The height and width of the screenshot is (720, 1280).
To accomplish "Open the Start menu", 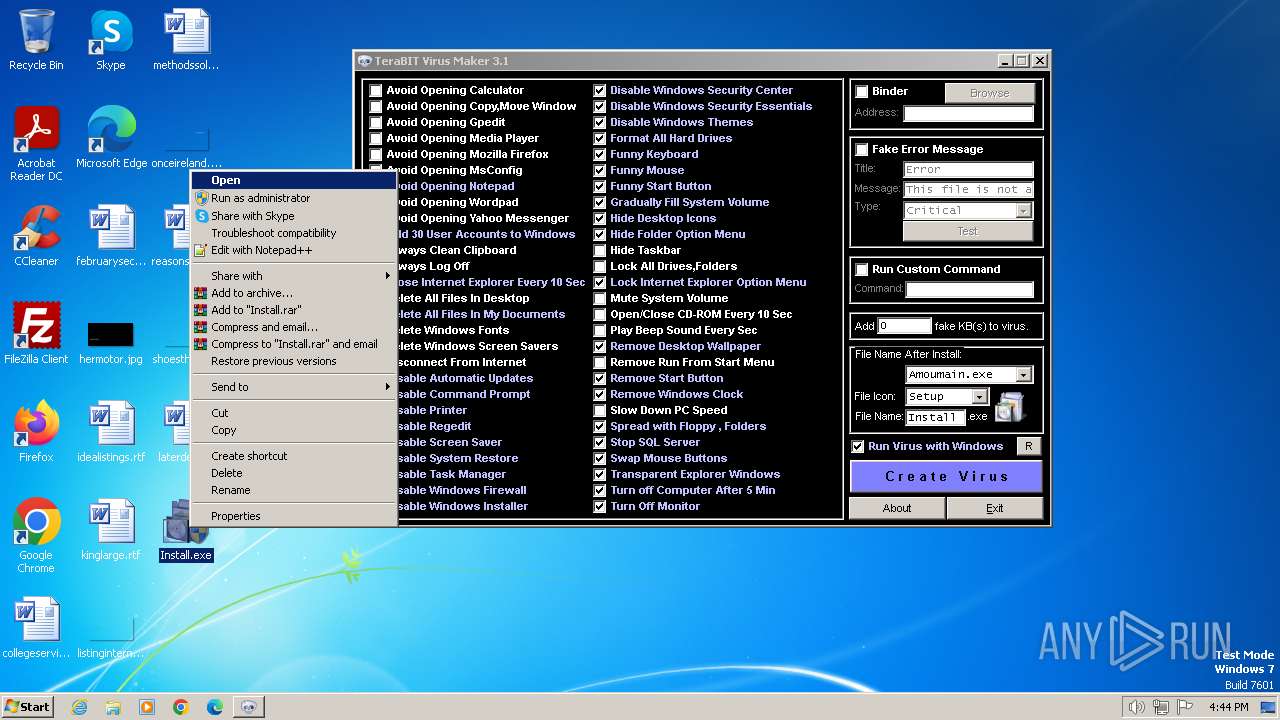I will click(28, 707).
